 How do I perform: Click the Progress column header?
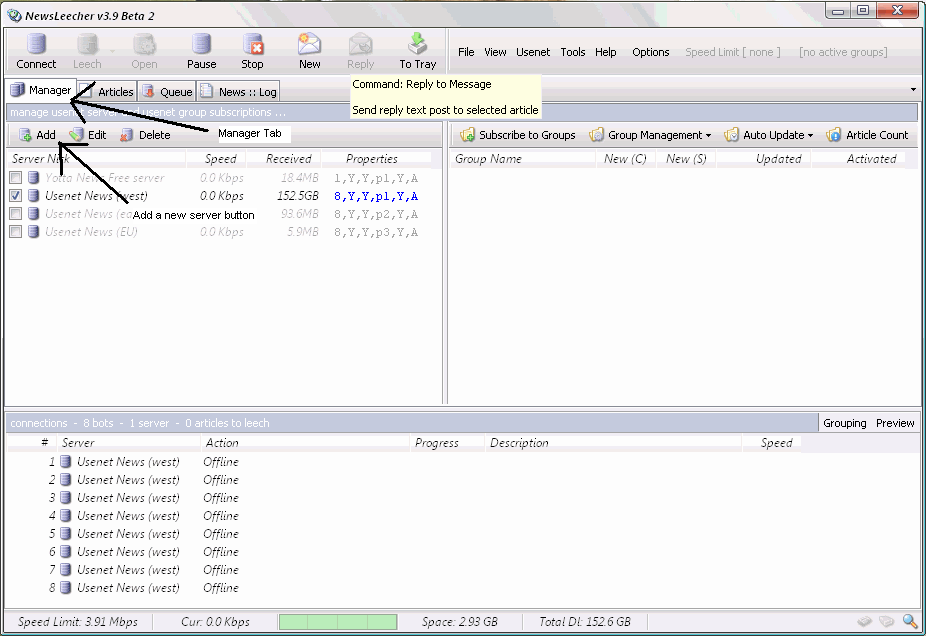(x=448, y=442)
